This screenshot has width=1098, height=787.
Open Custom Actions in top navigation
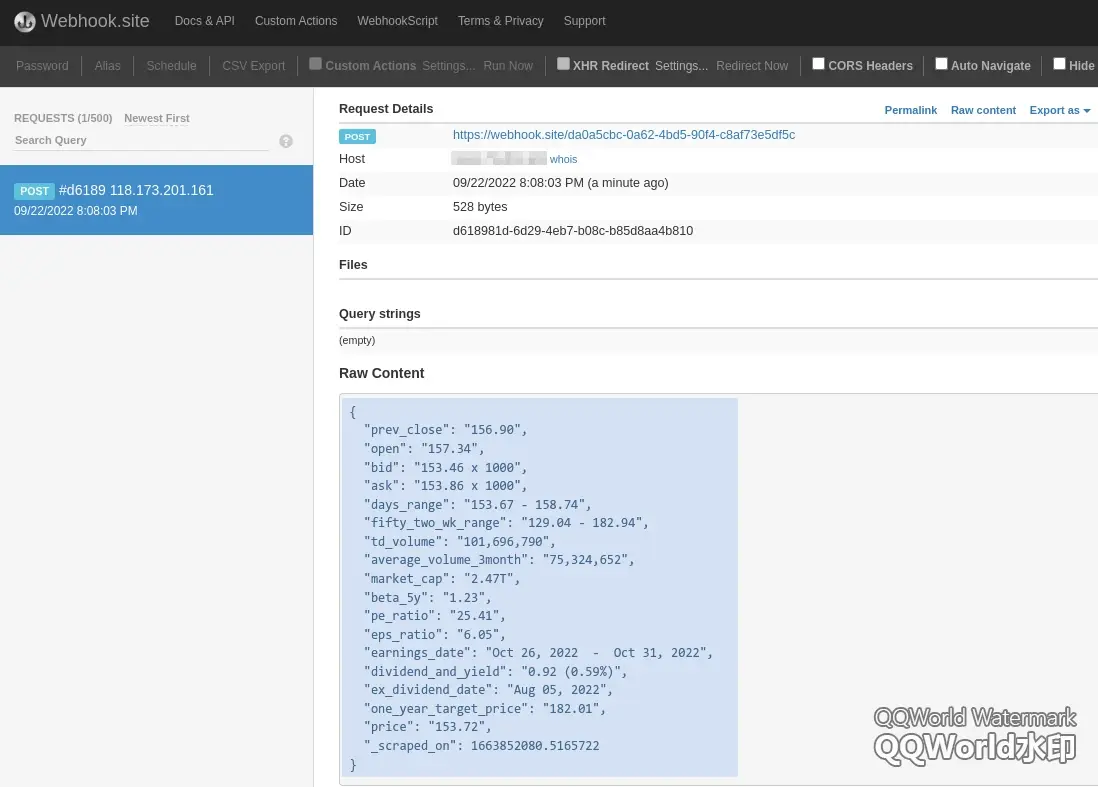tap(296, 21)
